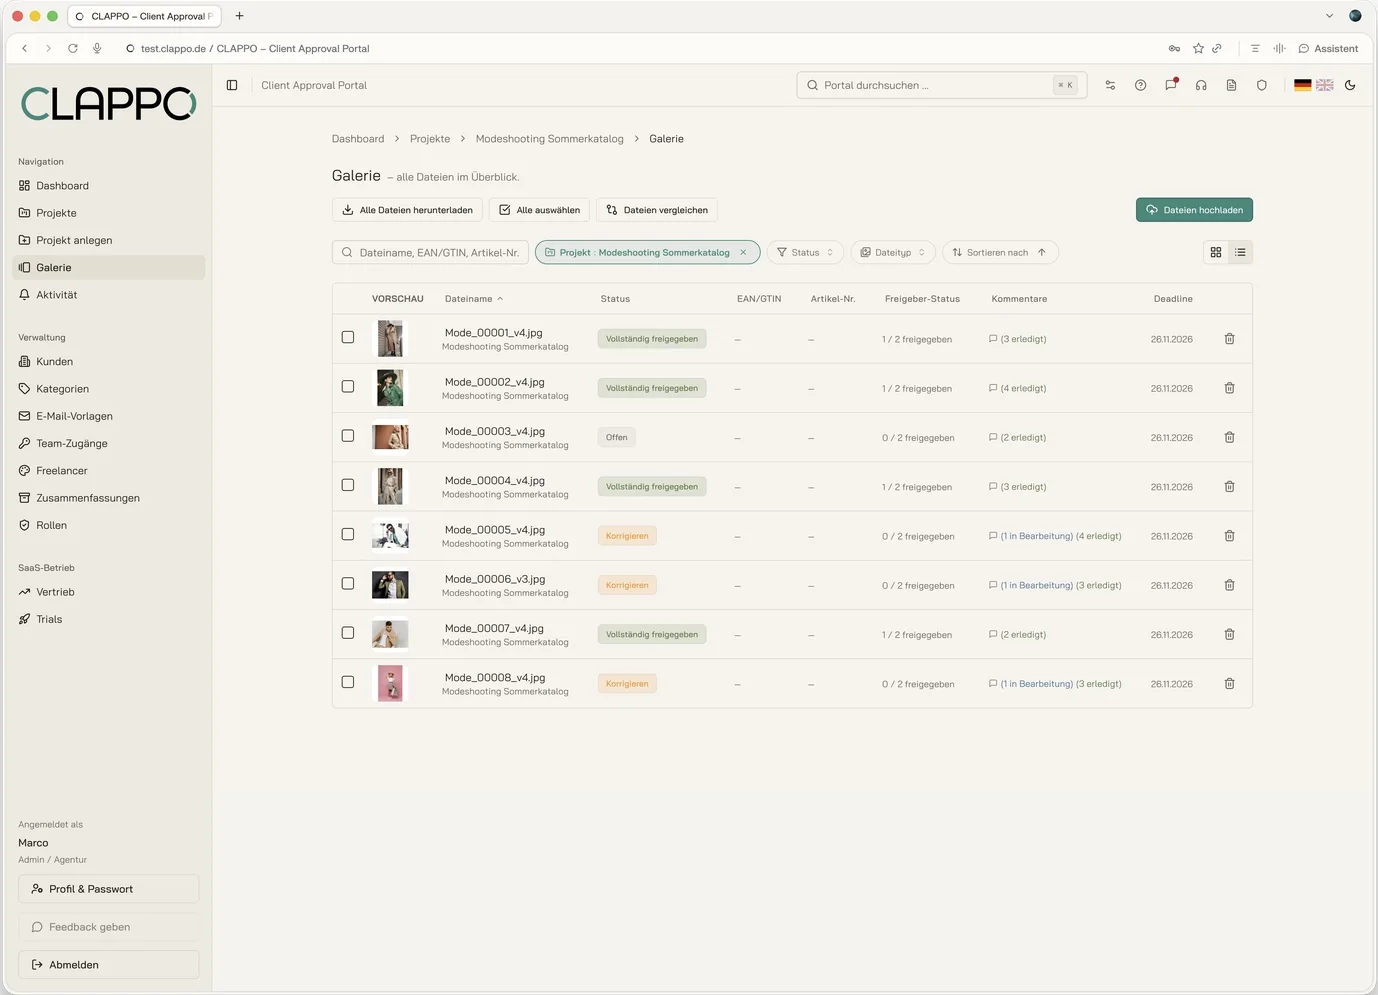Screen dimensions: 1378x995
Task: Sort by Dateiname column header
Action: (x=474, y=299)
